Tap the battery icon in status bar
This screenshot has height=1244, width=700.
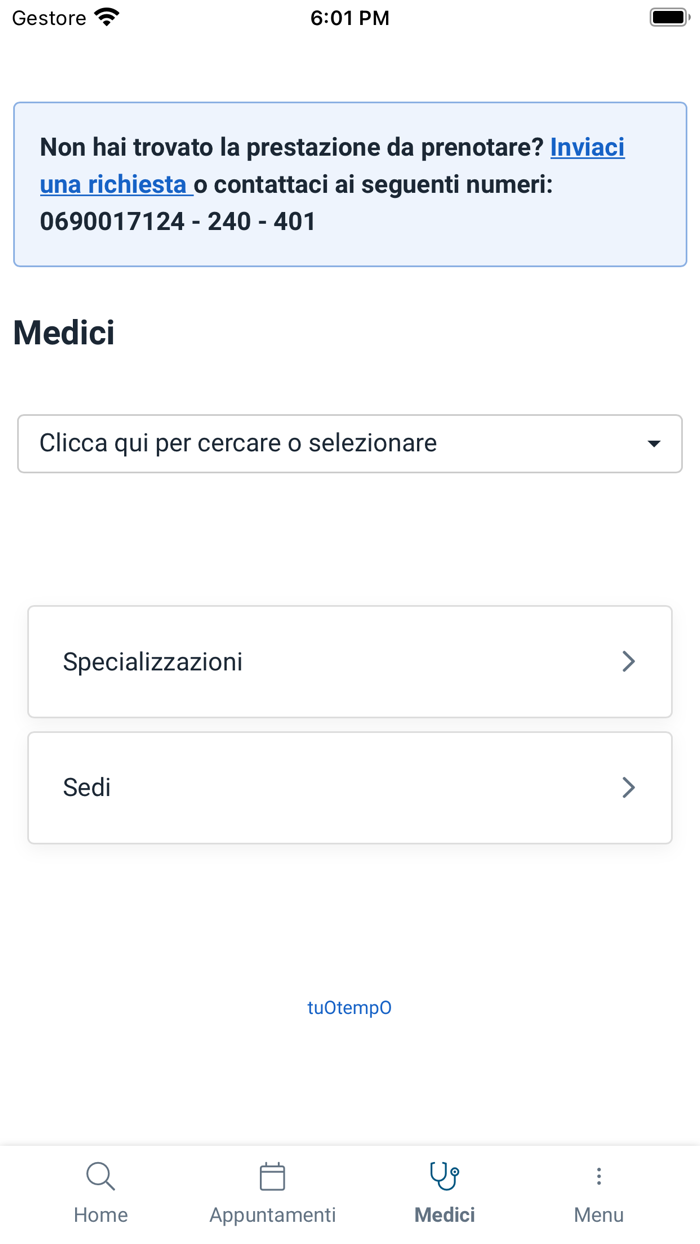(x=668, y=18)
